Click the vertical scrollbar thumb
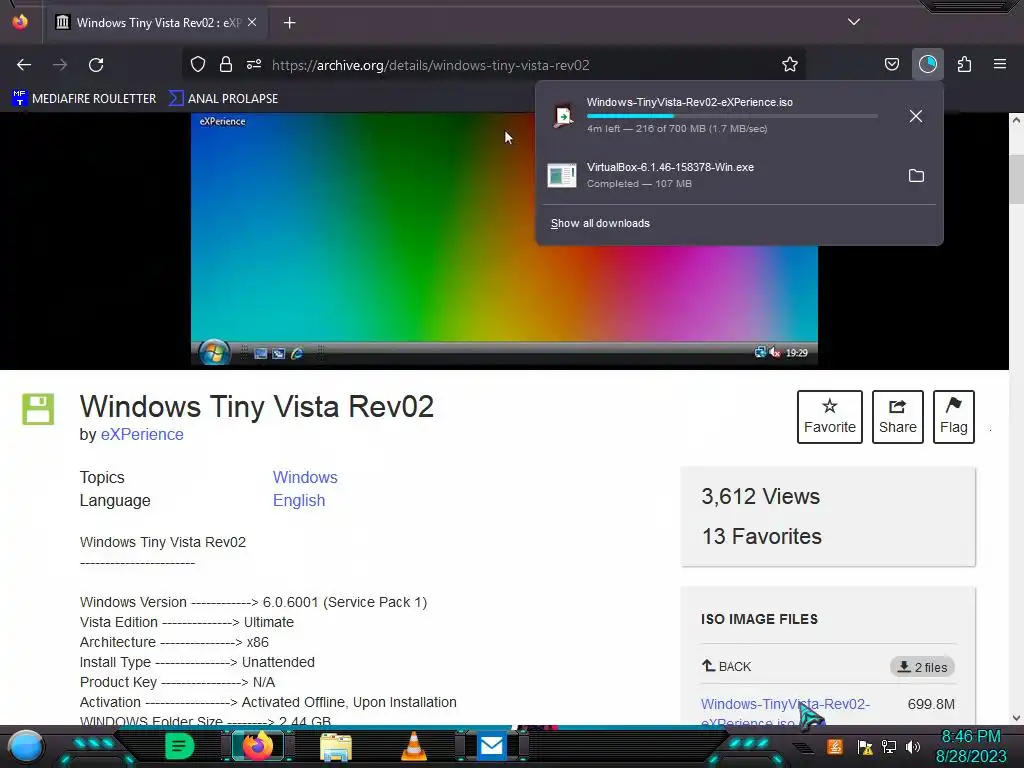The image size is (1024, 768). click(1016, 179)
